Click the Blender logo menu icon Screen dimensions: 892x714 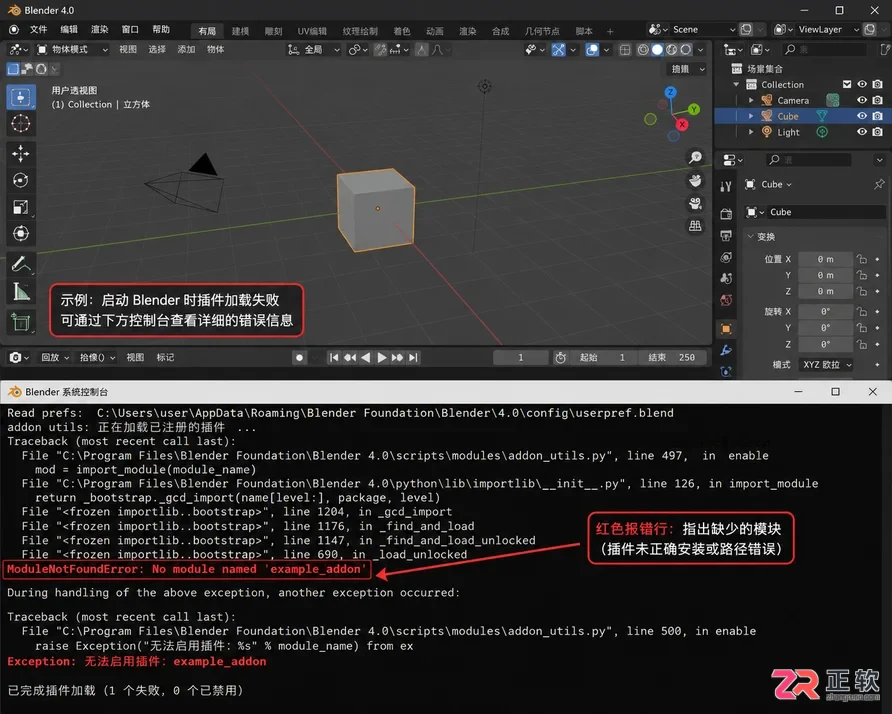coord(14,30)
